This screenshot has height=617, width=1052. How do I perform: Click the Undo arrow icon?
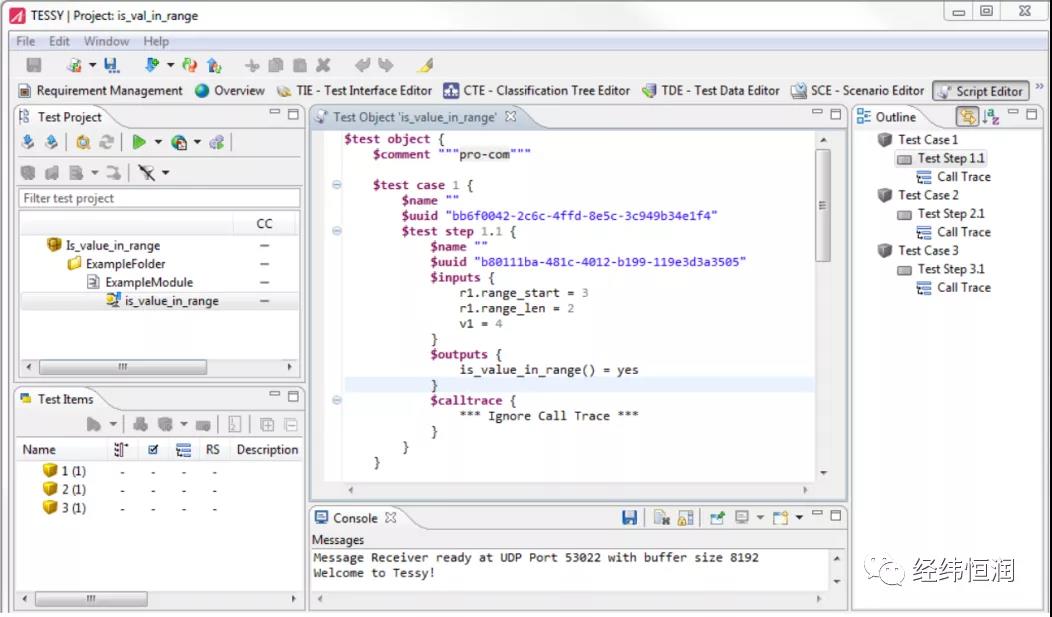(362, 65)
